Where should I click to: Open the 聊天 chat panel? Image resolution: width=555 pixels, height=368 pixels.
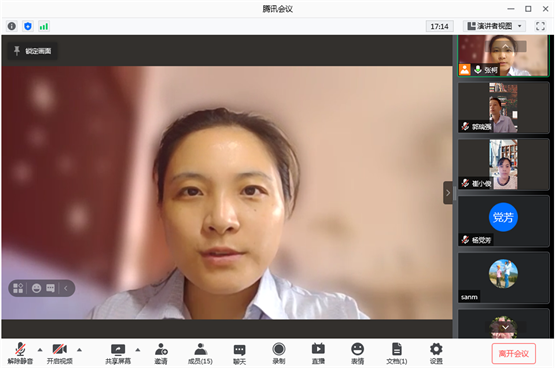coord(239,353)
